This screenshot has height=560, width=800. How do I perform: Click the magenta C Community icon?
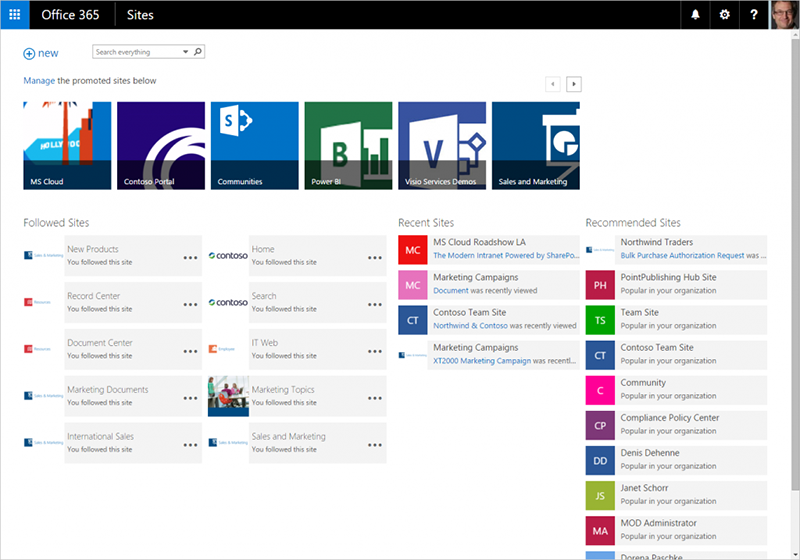coord(600,391)
